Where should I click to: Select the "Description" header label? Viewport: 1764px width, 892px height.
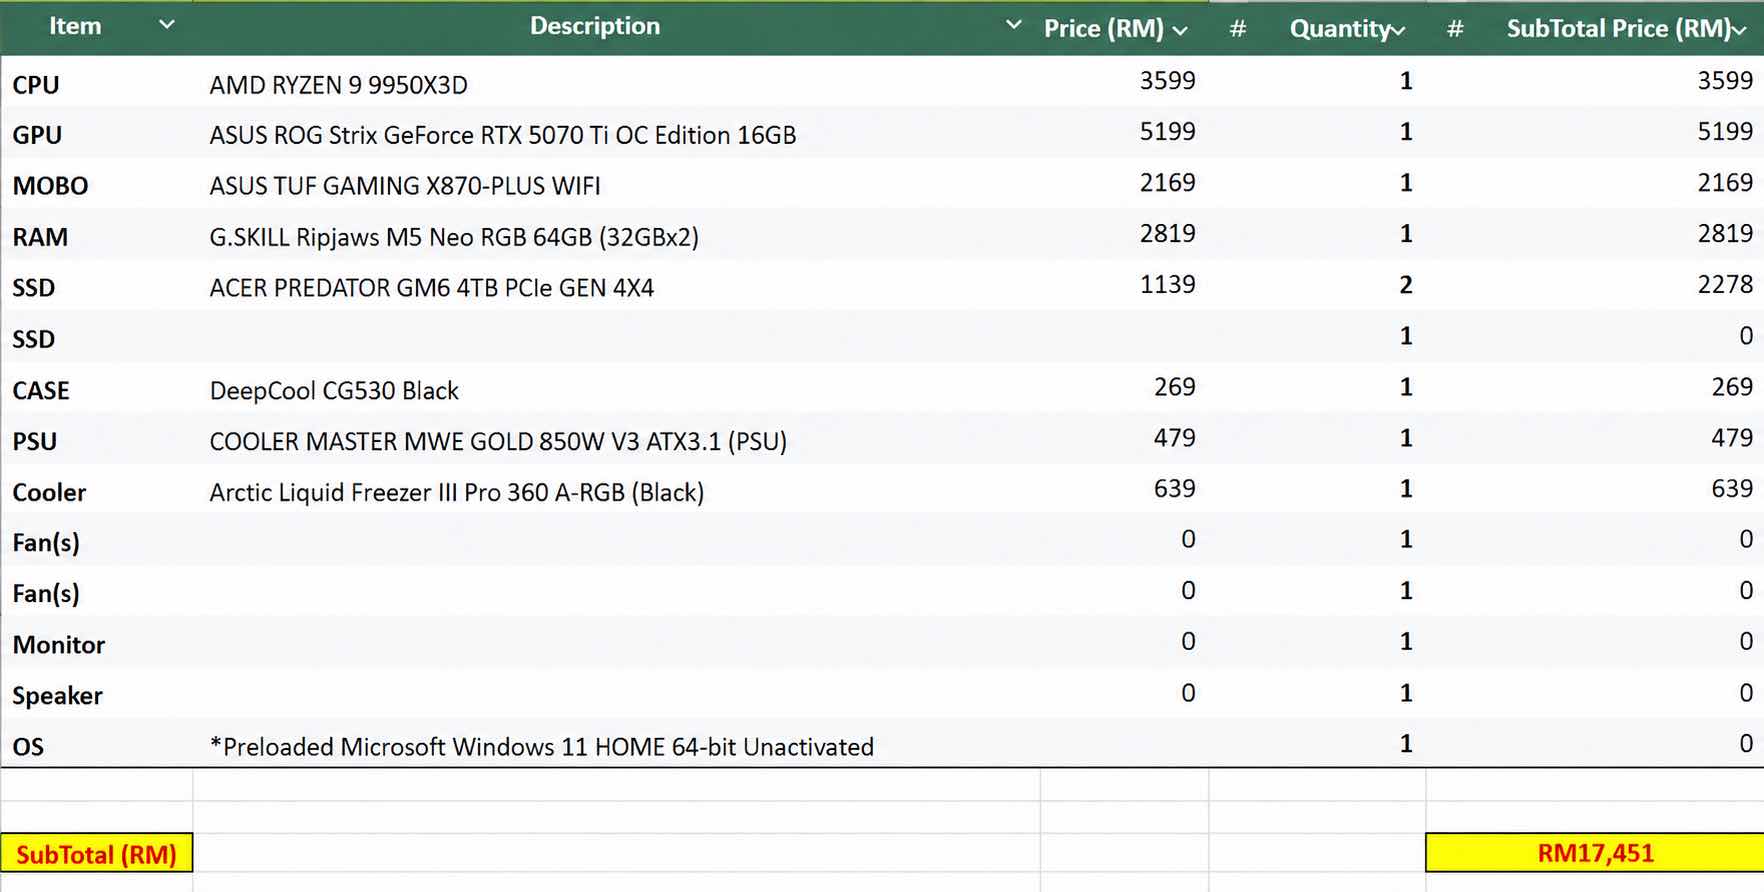click(x=595, y=26)
